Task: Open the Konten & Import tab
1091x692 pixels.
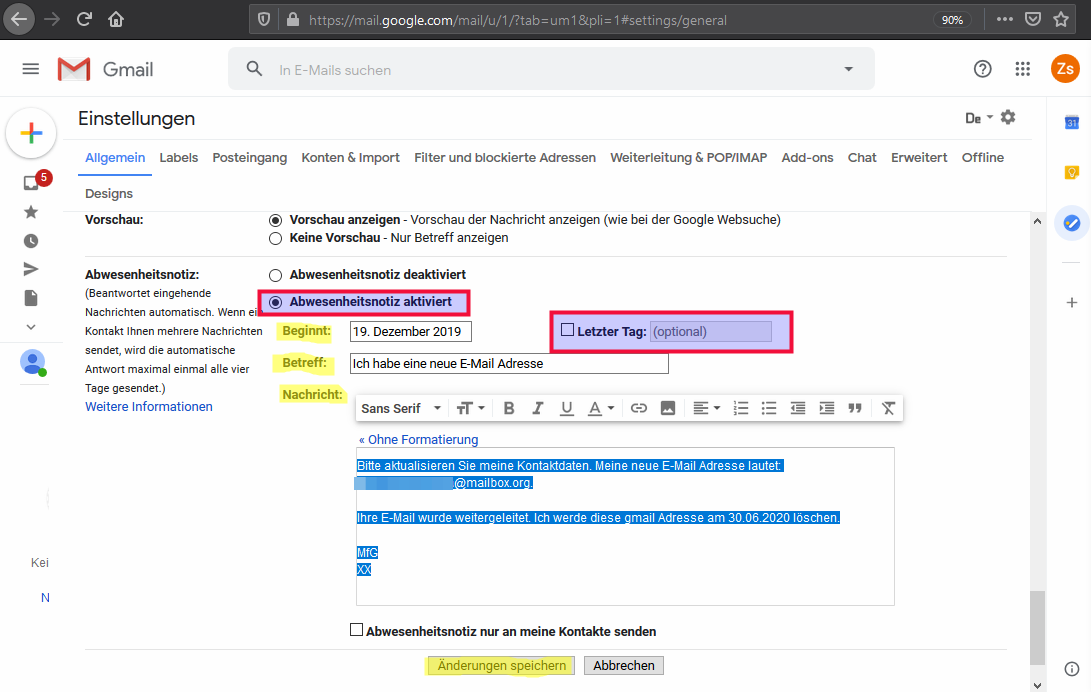Action: click(351, 158)
